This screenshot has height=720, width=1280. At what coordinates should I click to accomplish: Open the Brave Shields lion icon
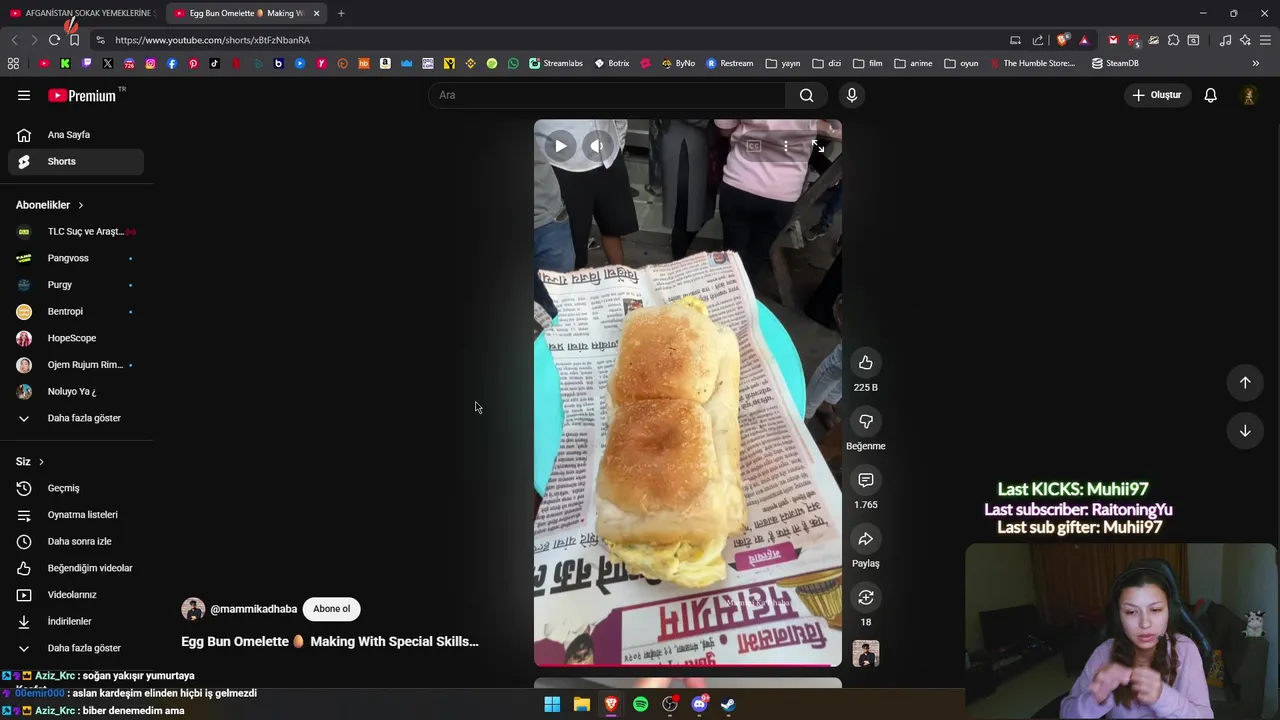pyautogui.click(x=1062, y=40)
